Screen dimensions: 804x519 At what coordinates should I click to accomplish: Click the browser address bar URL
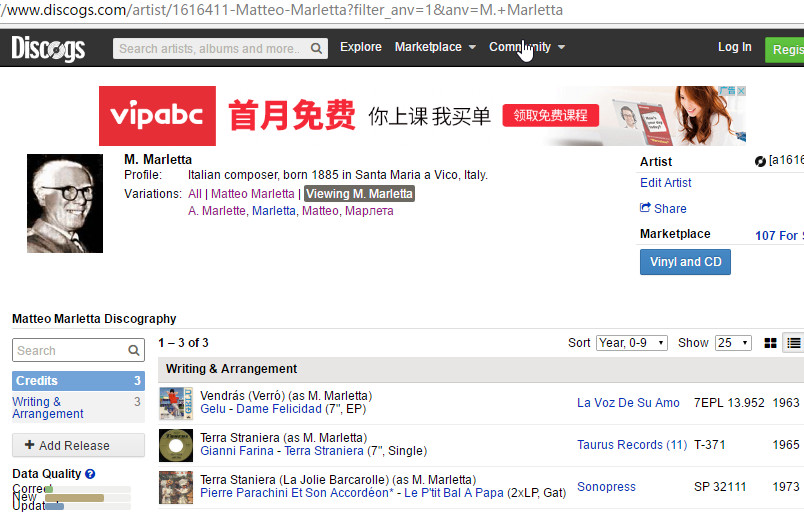282,10
